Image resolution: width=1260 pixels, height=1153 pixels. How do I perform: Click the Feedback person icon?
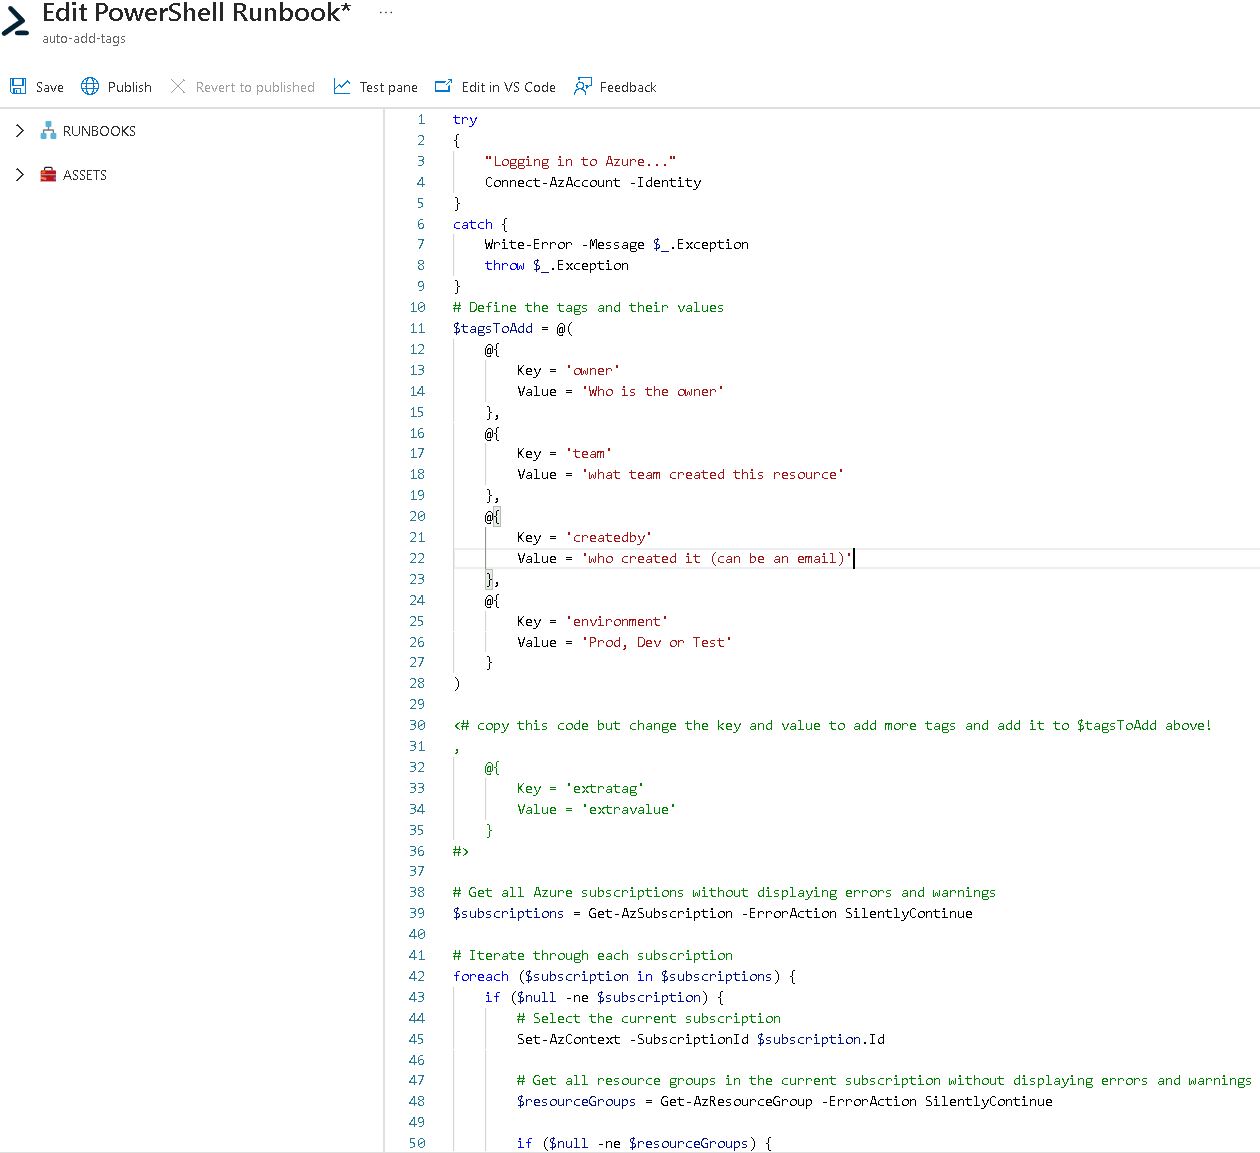[582, 87]
